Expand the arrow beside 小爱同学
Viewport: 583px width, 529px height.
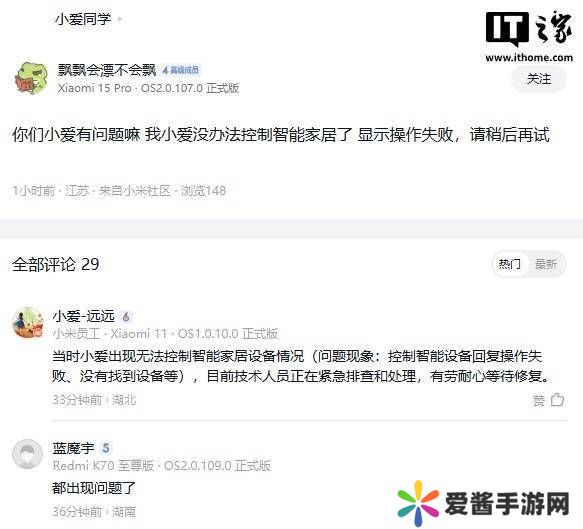point(119,19)
